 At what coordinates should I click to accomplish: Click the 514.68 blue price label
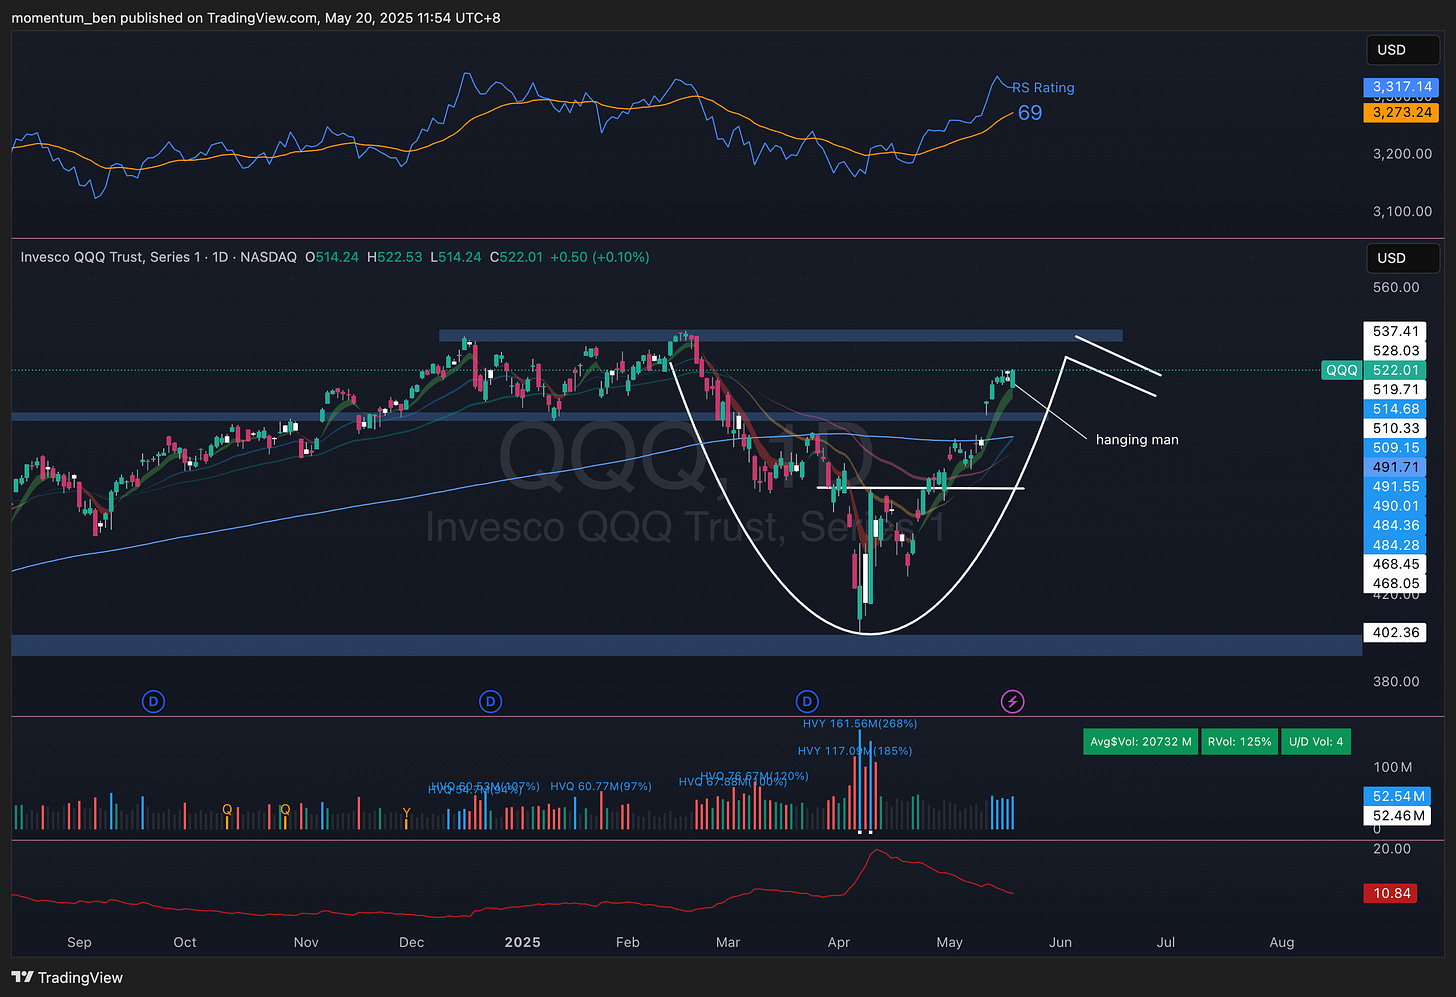point(1396,409)
